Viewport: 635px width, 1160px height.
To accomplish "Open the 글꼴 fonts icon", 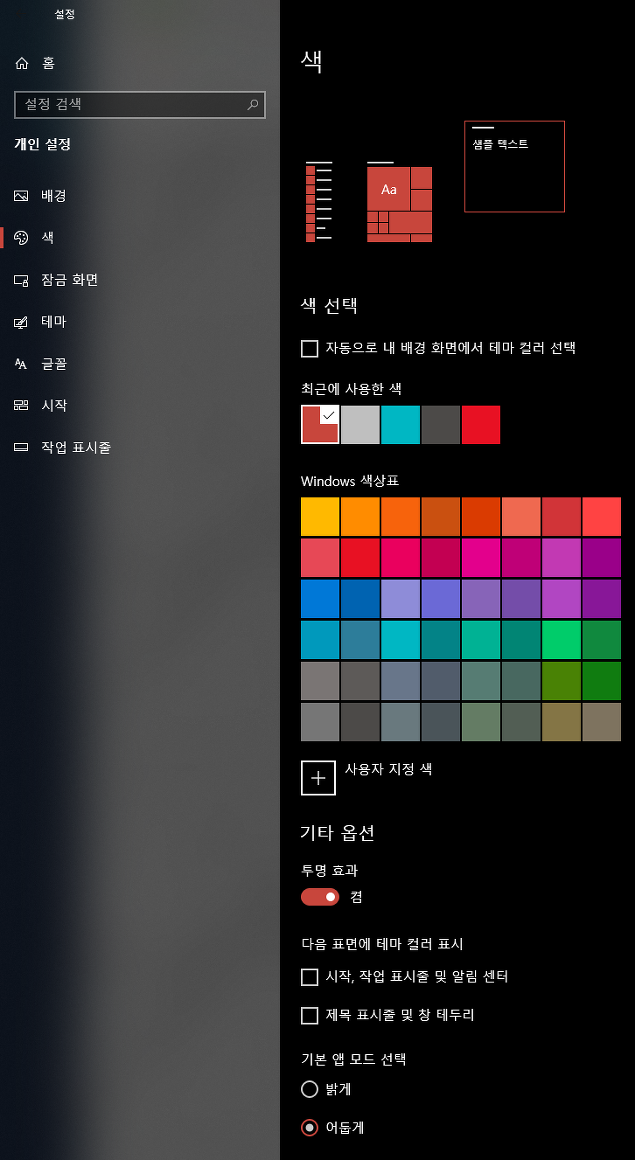I will (x=21, y=363).
